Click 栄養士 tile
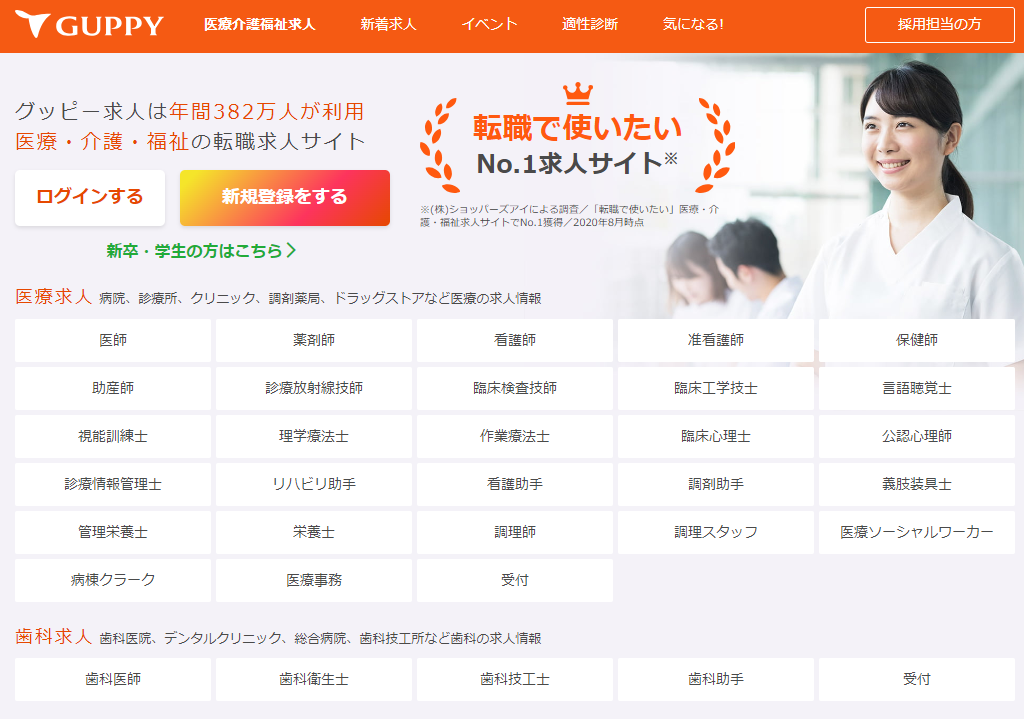Viewport: 1024px width, 719px height. pos(314,532)
